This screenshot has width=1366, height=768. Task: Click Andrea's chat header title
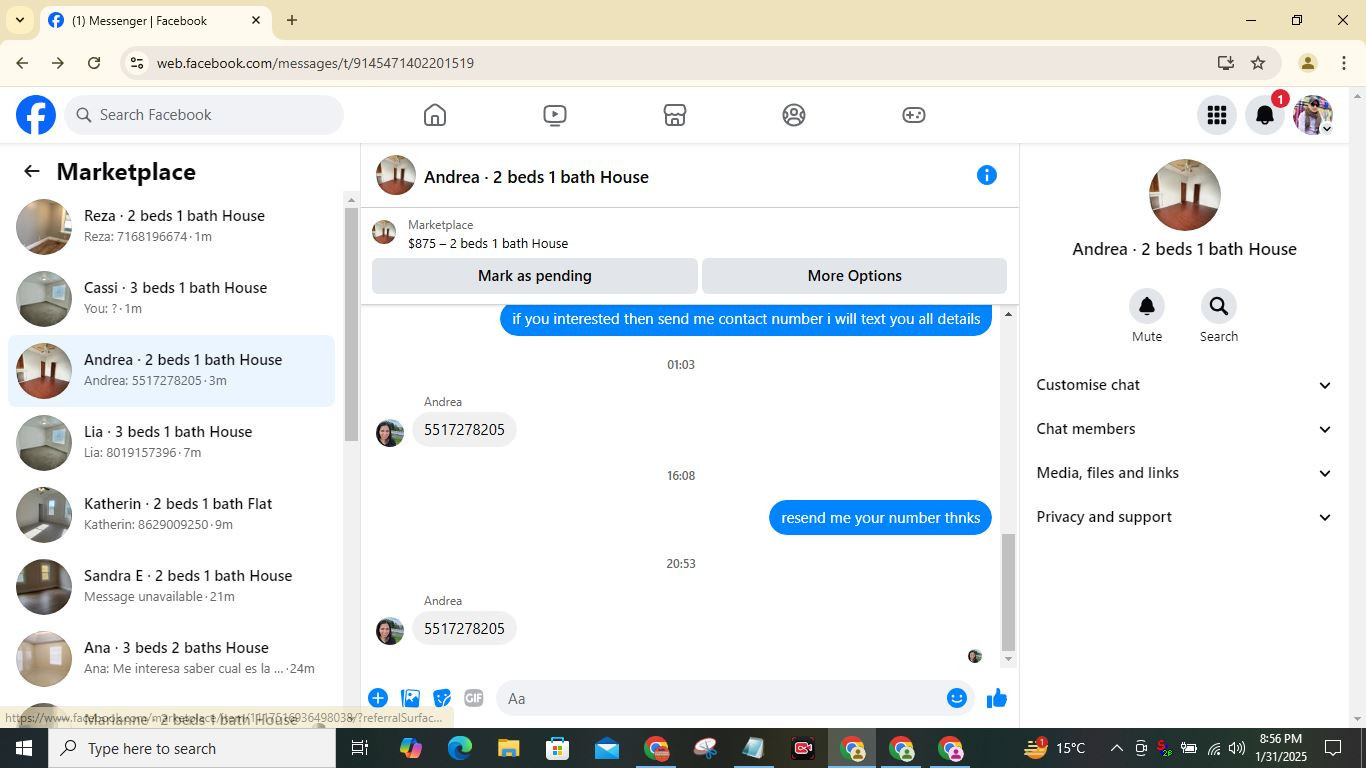536,177
